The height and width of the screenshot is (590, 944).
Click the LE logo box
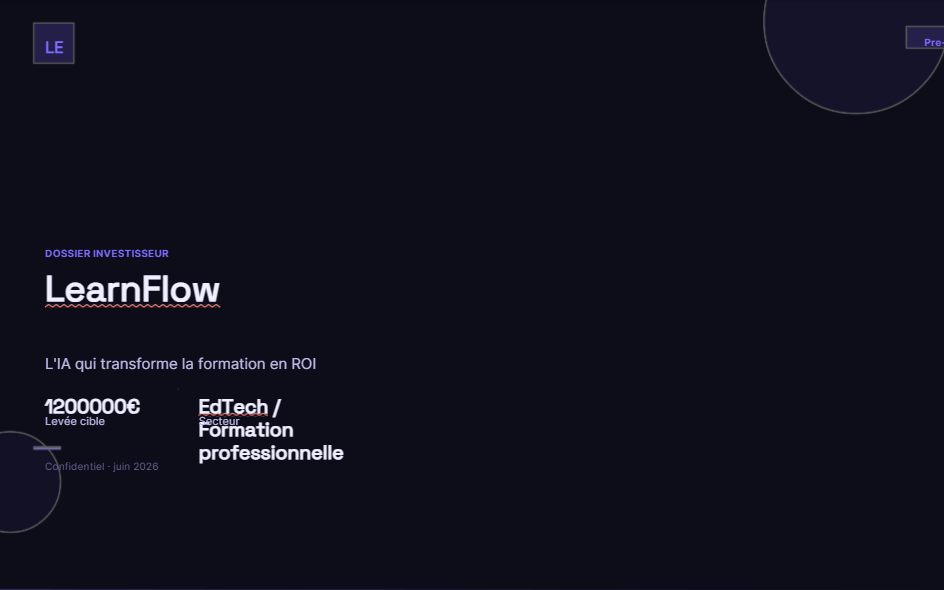pyautogui.click(x=54, y=43)
